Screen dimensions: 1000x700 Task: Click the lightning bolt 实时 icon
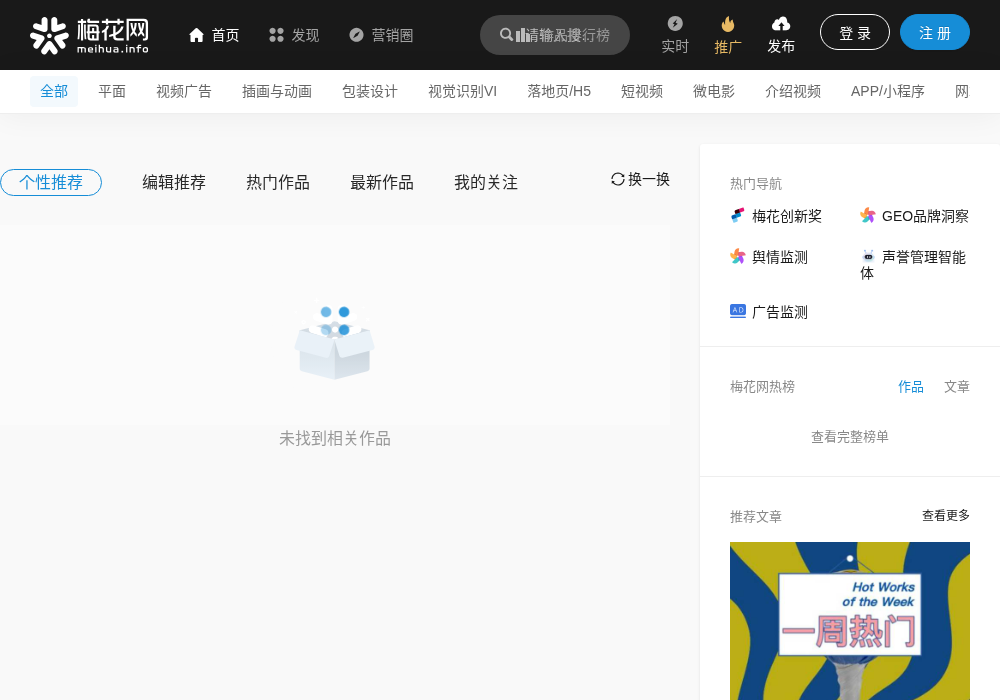coord(675,24)
